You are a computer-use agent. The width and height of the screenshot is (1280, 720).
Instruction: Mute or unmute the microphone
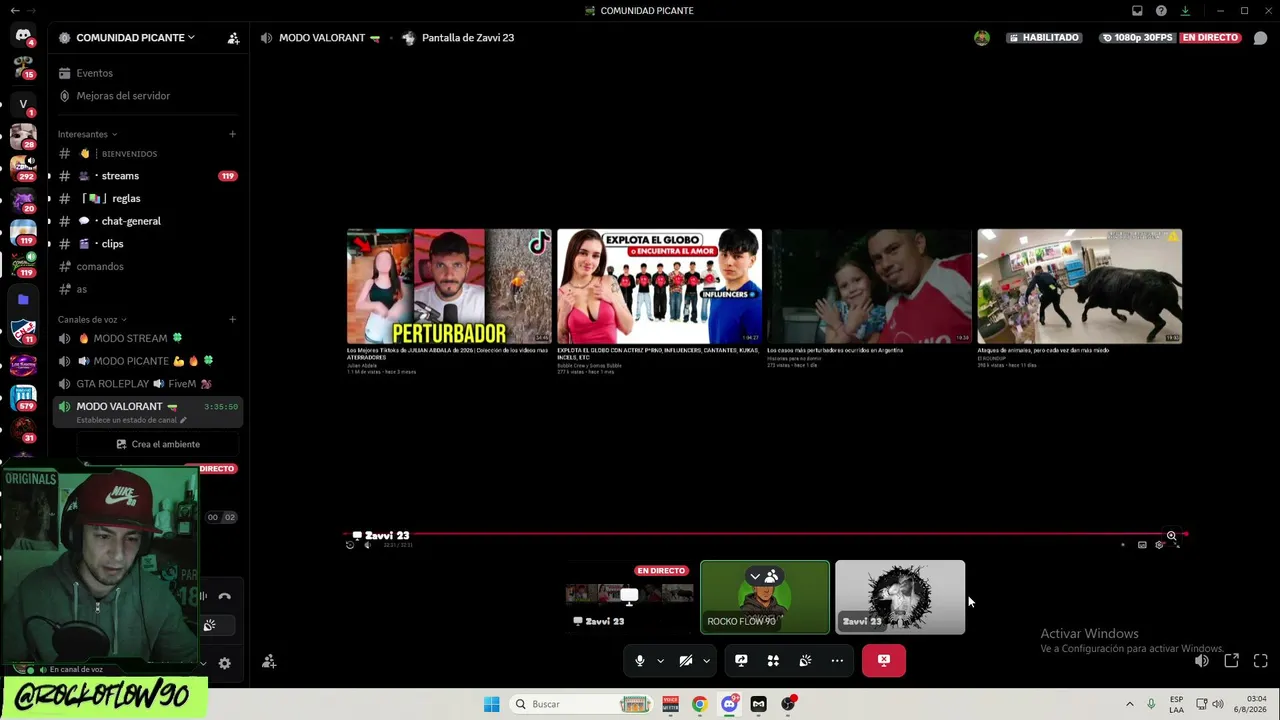pyautogui.click(x=640, y=660)
